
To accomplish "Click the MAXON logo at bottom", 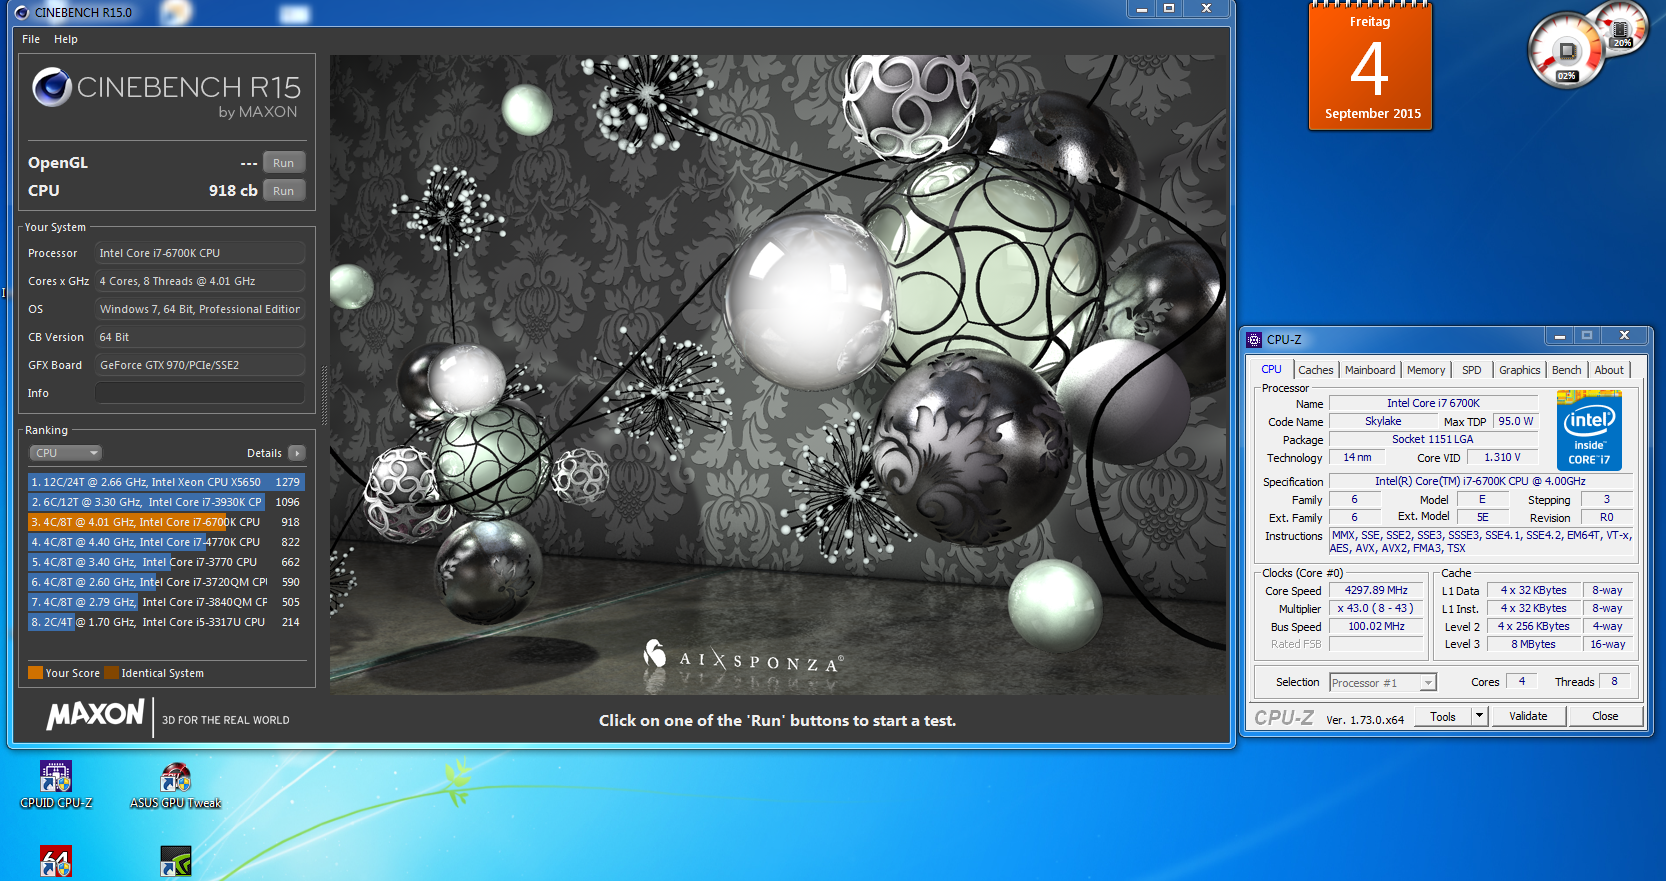I will pos(96,715).
